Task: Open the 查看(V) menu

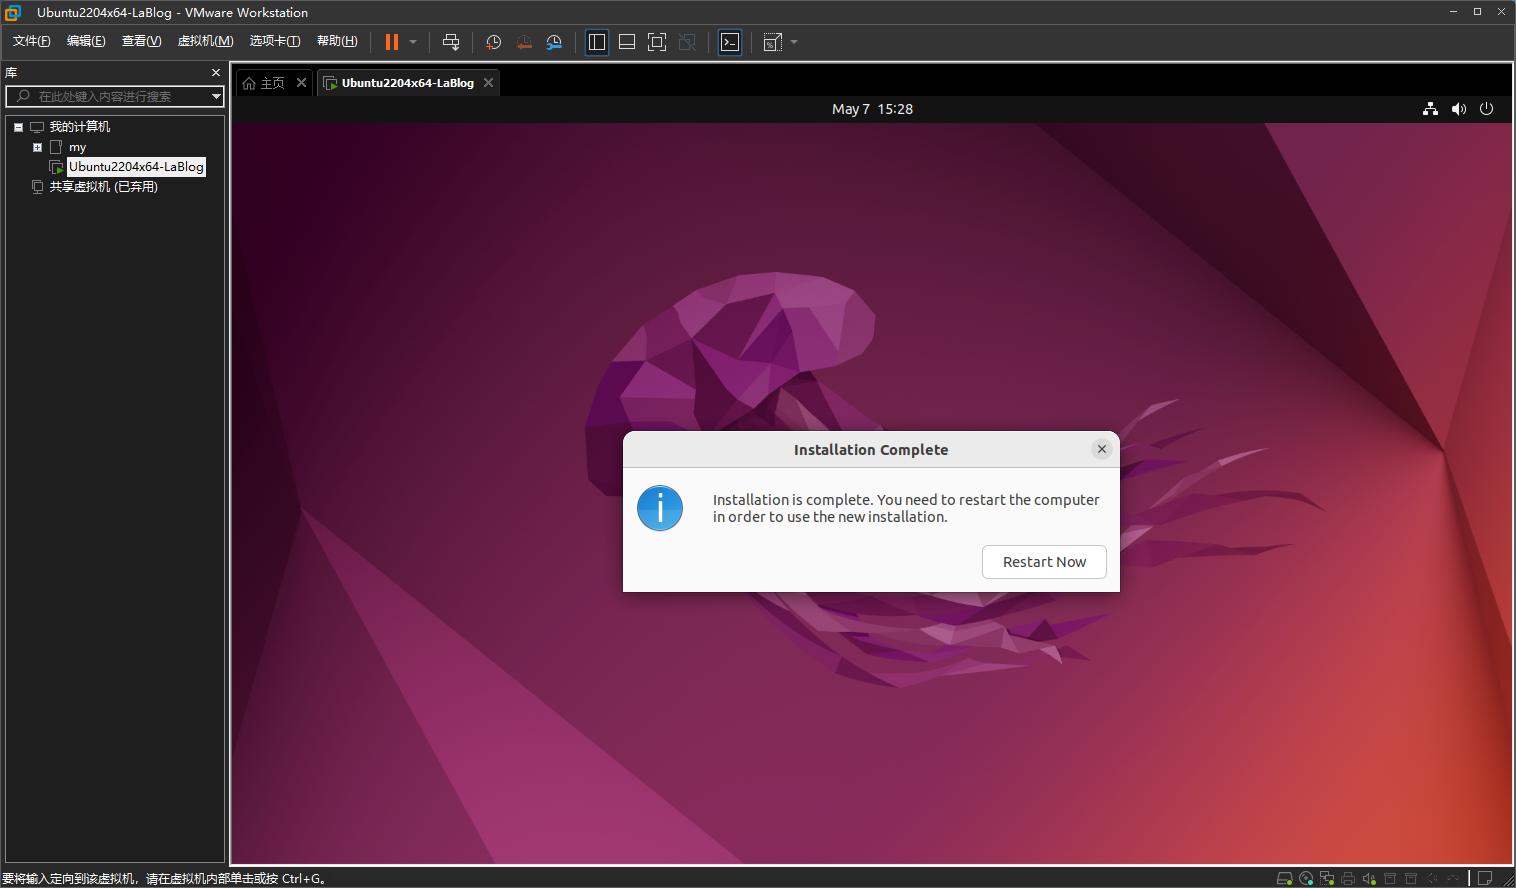Action: pyautogui.click(x=141, y=41)
